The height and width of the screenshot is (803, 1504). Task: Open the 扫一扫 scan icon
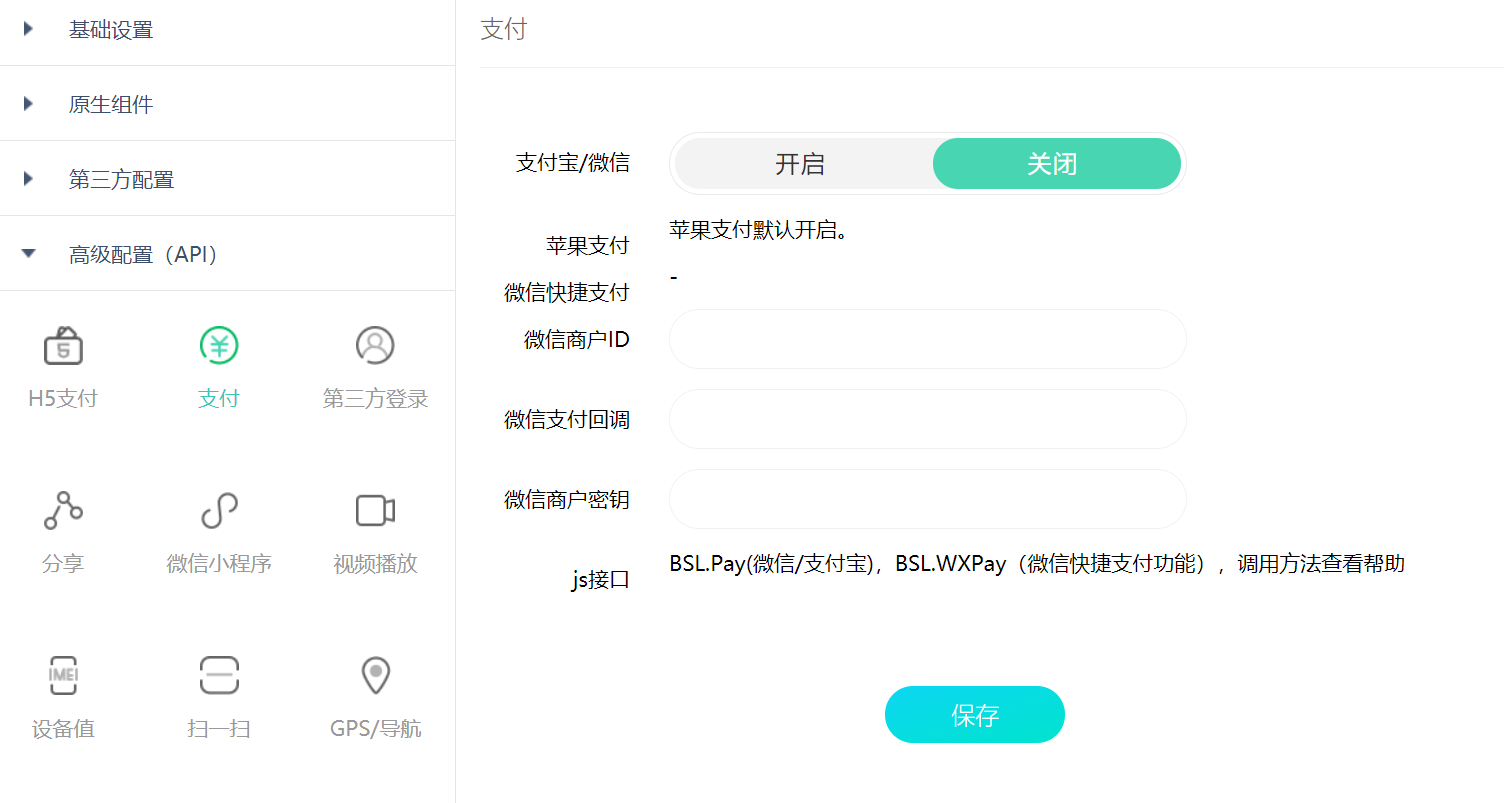219,676
